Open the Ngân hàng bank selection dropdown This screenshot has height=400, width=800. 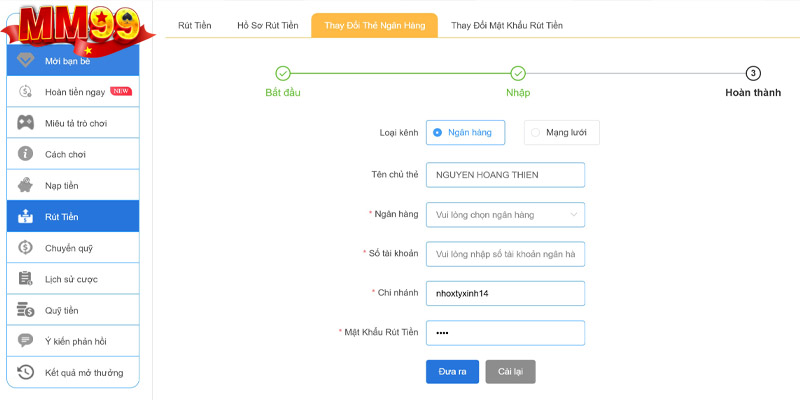(x=505, y=215)
